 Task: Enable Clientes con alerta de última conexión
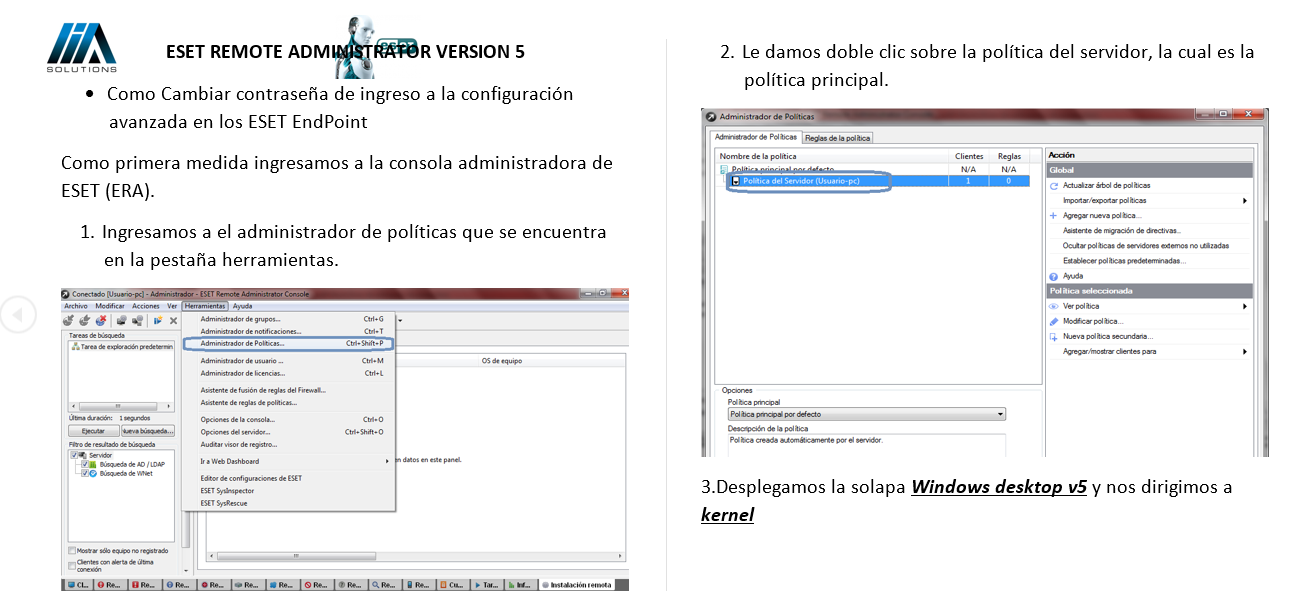tap(72, 565)
